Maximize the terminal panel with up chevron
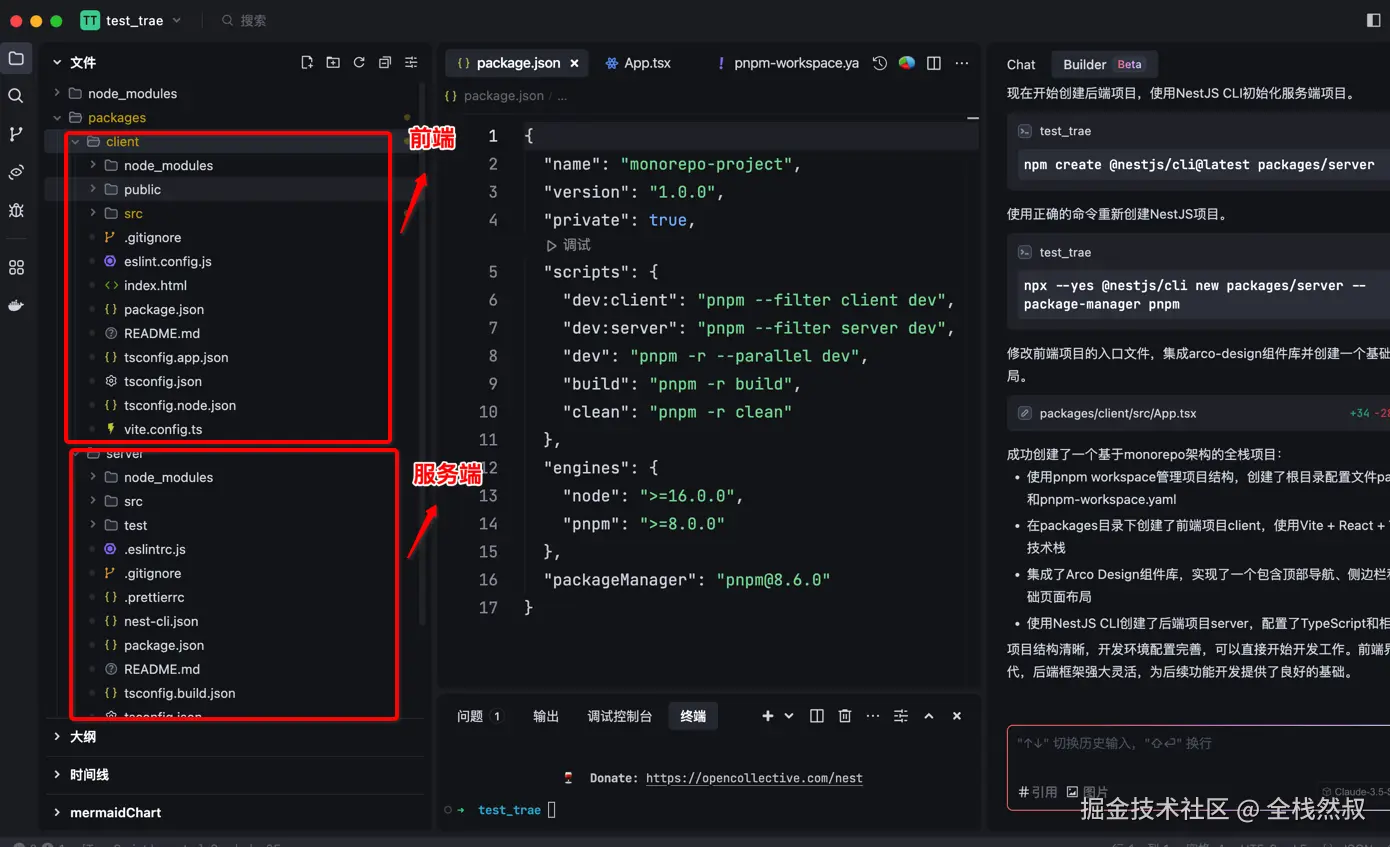Screen dimensions: 1390x847 pos(929,716)
